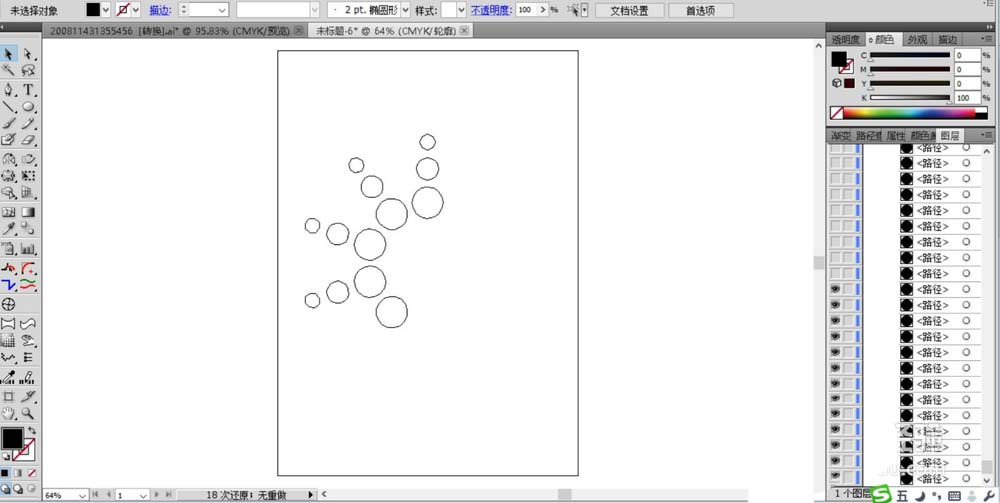The image size is (1000, 503).
Task: Select the Perspective Grid tool
Action: [28, 192]
